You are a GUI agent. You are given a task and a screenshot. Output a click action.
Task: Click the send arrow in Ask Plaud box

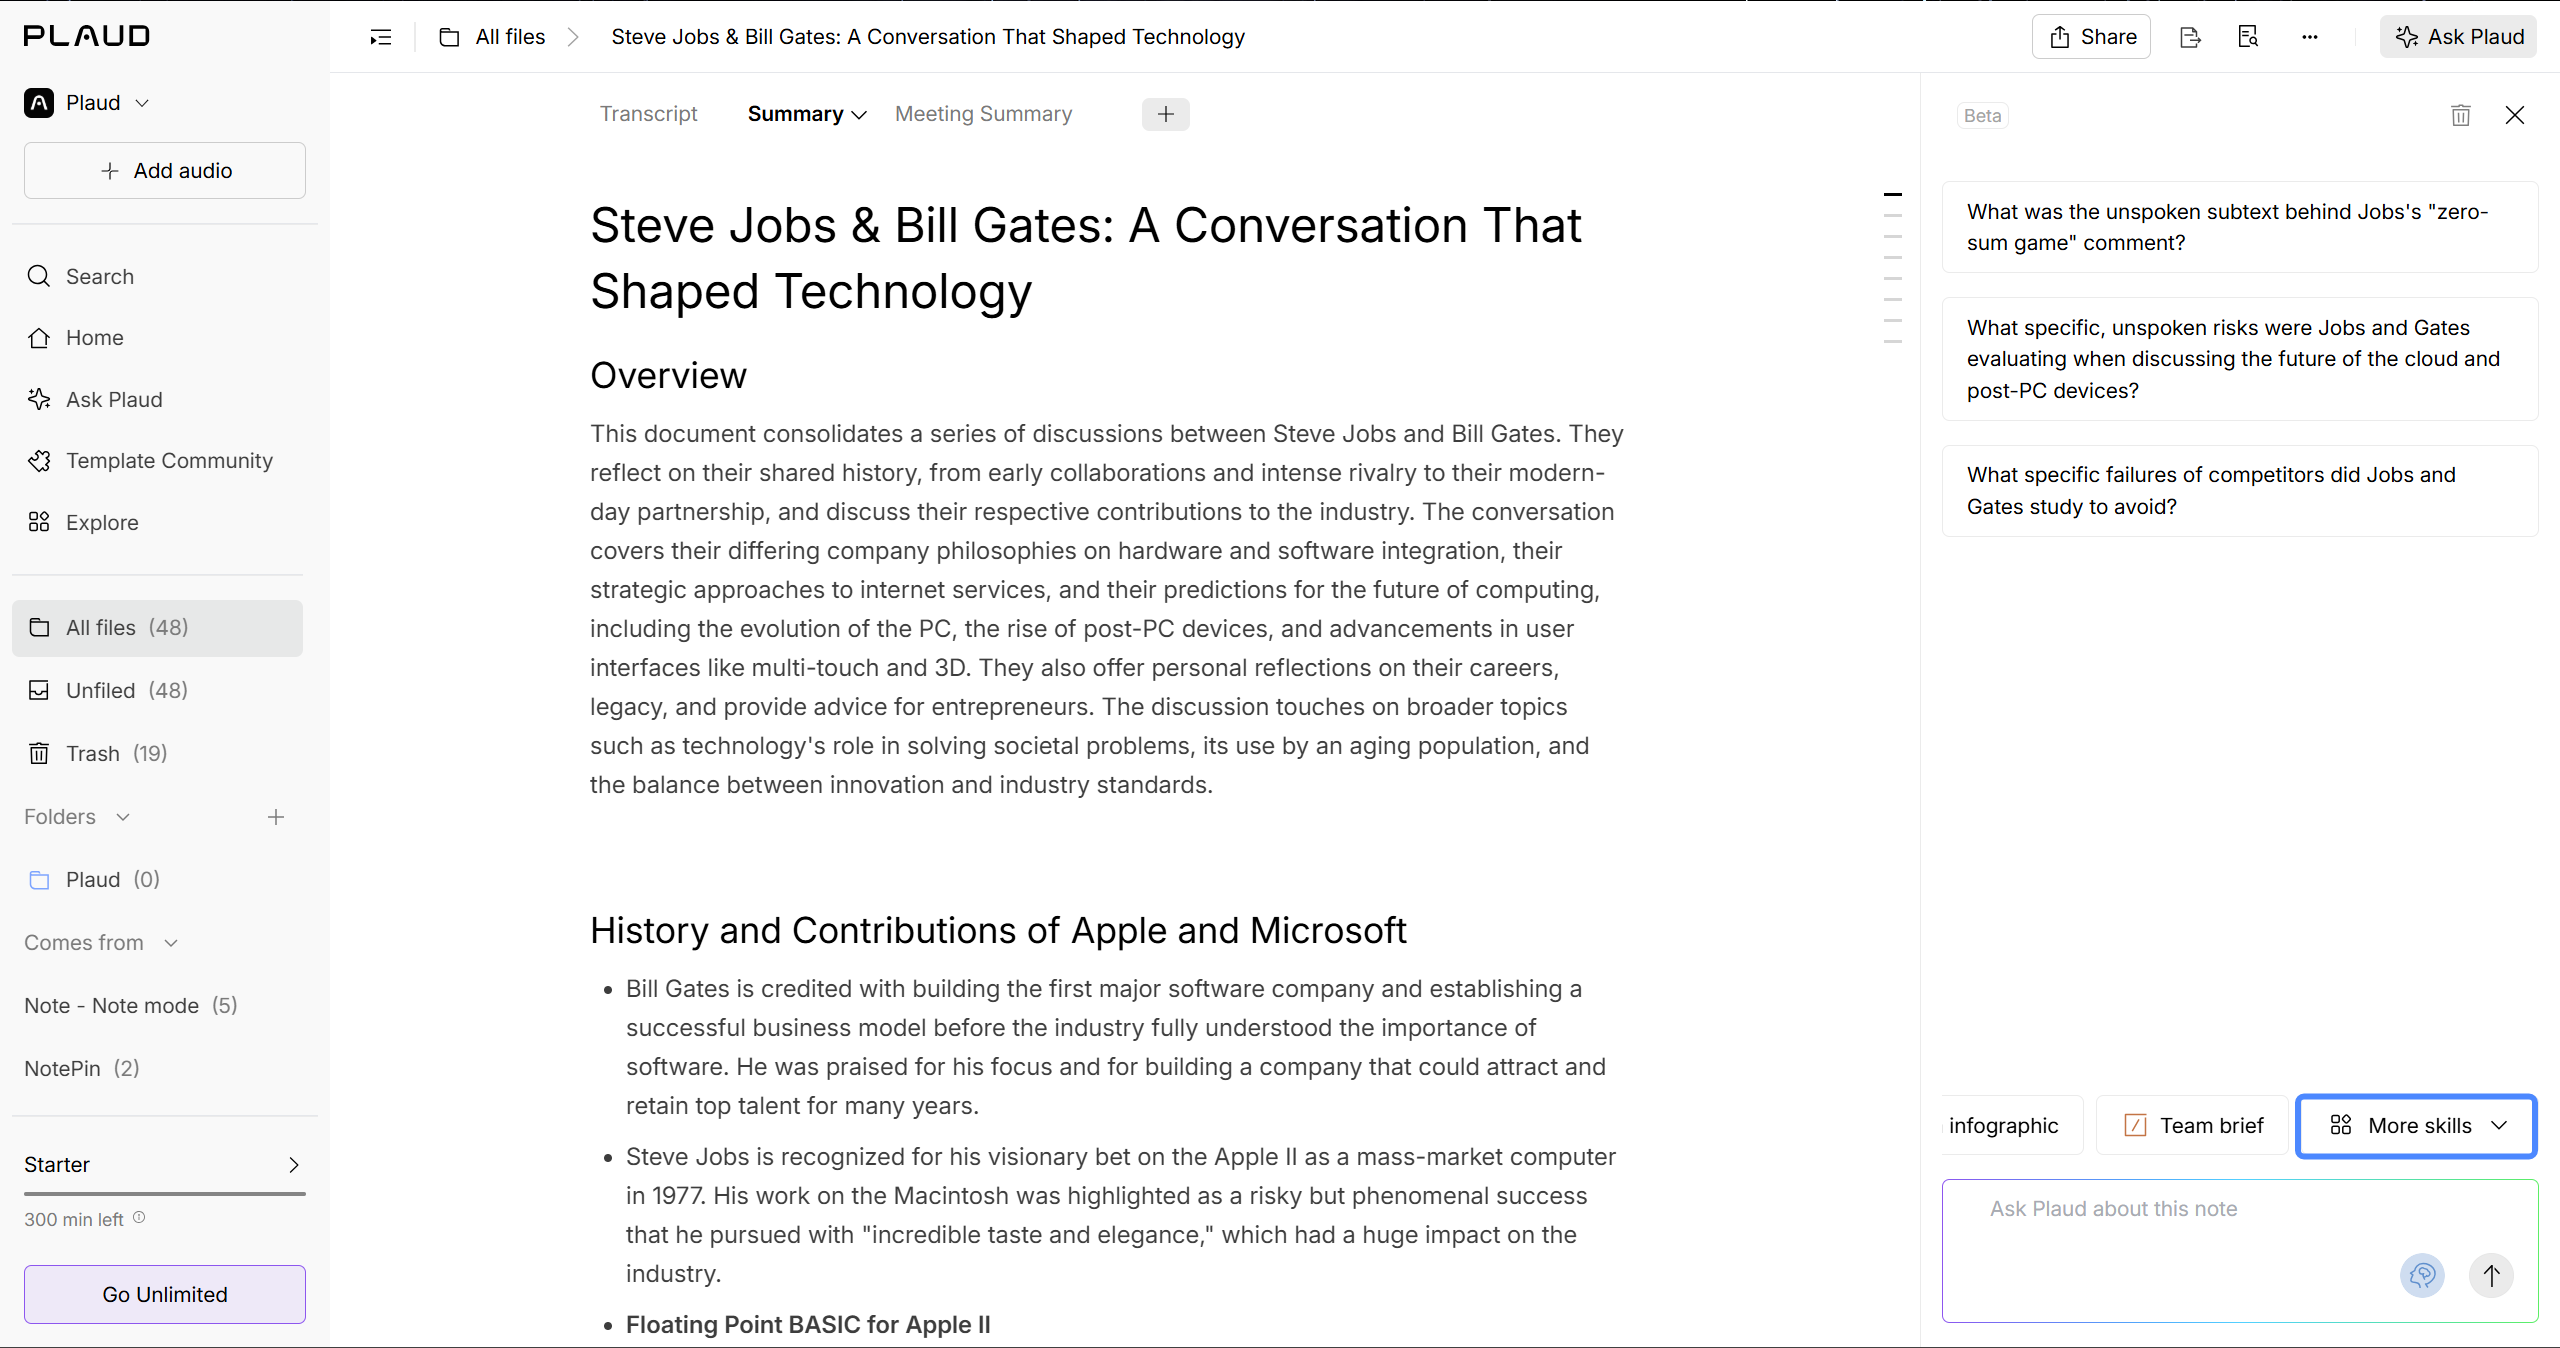2491,1275
